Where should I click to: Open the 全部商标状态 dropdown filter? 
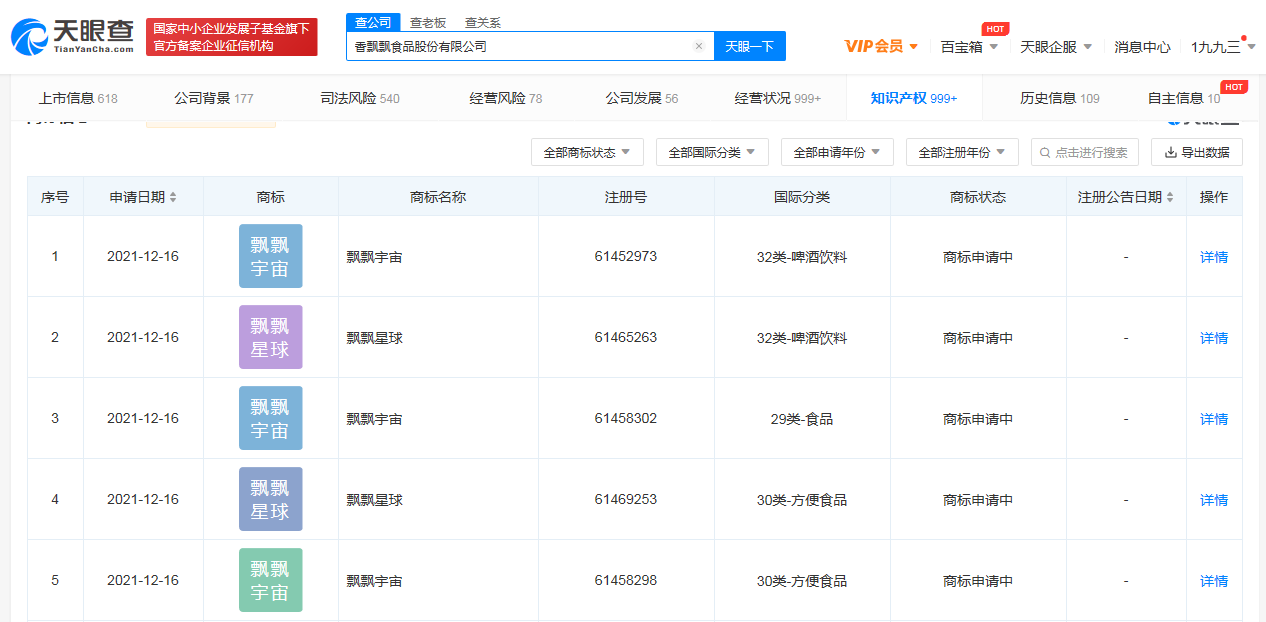point(587,153)
